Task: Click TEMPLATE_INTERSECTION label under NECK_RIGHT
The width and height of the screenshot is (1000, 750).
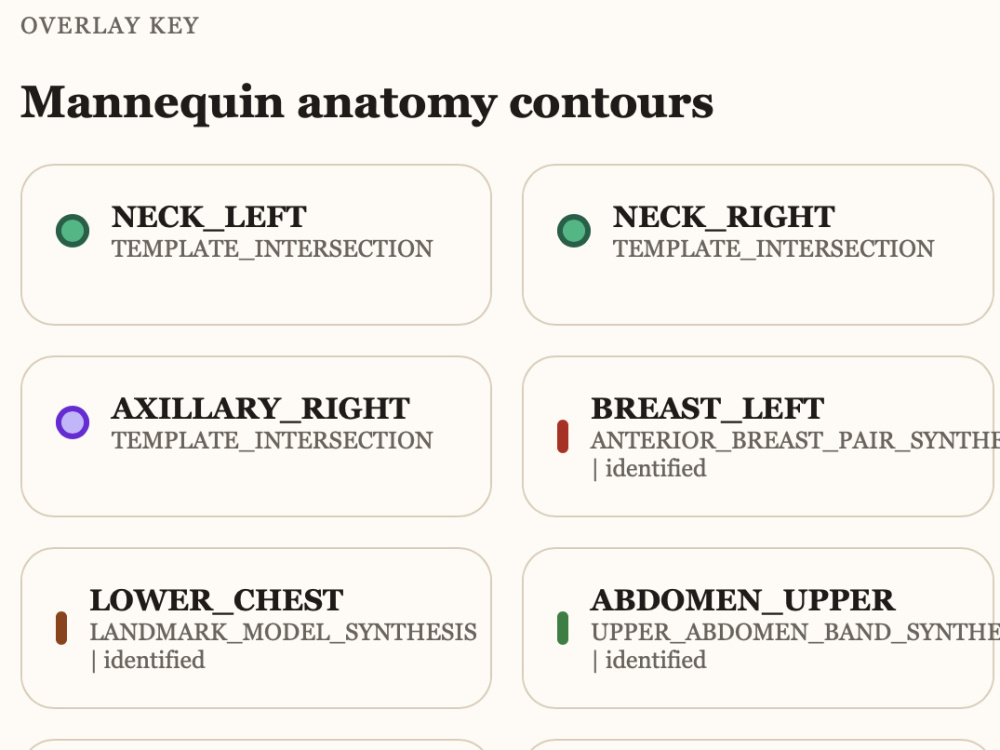Action: [774, 249]
